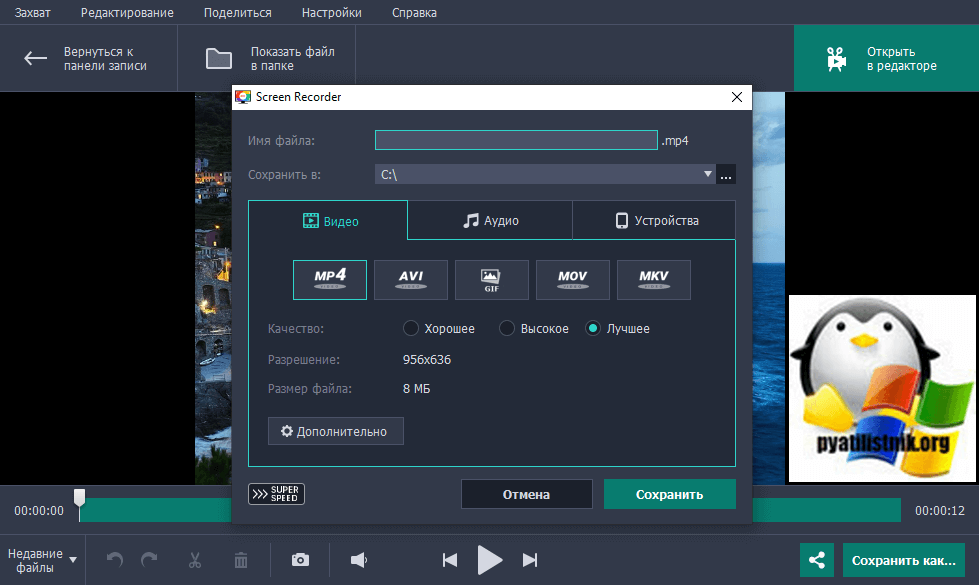Screen dimensions: 979x585
Task: Click the Сохранить button
Action: click(x=669, y=494)
